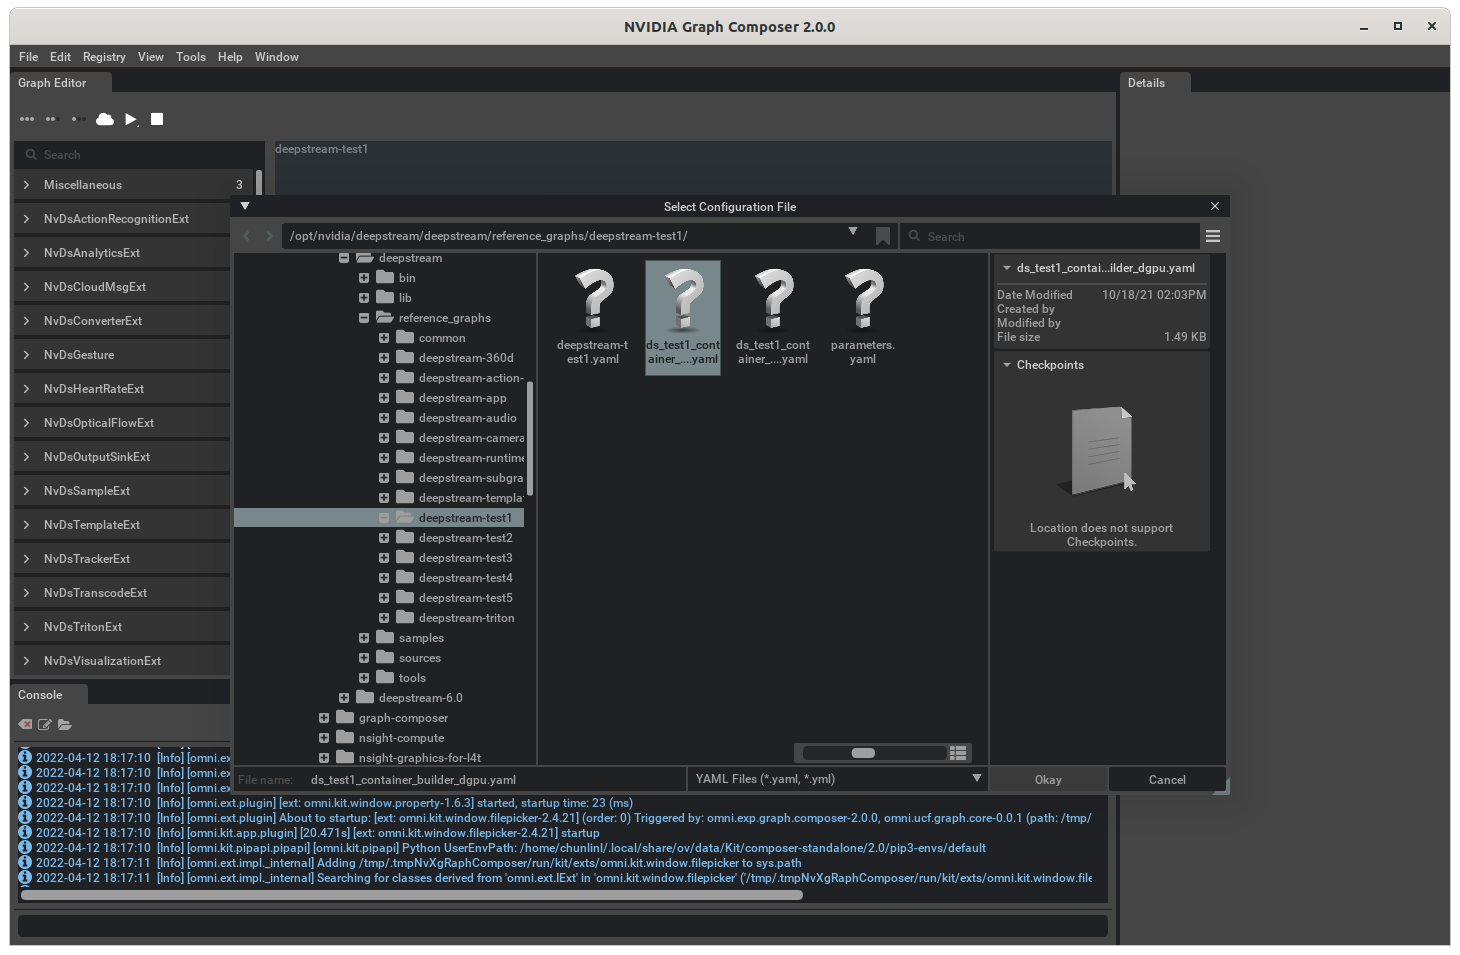Screen dimensions: 1460x955
Task: Stop graph execution using the stop icon
Action: coord(156,119)
